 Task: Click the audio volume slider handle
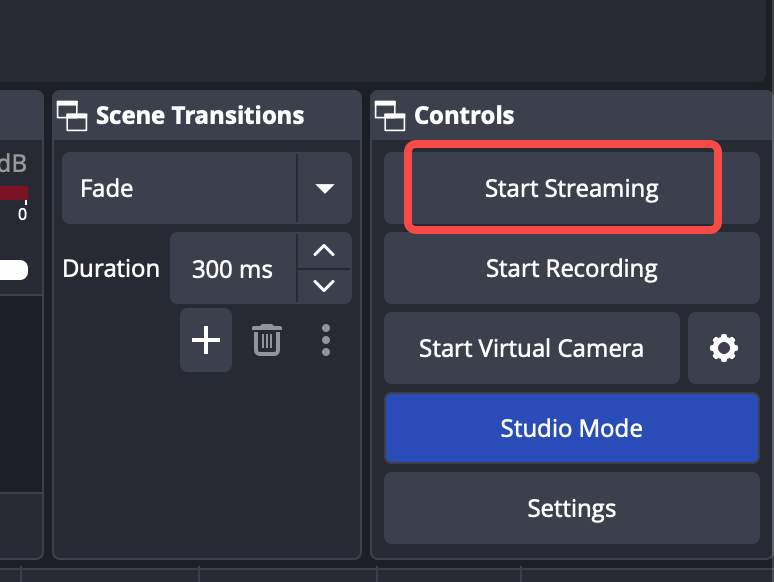[13, 270]
